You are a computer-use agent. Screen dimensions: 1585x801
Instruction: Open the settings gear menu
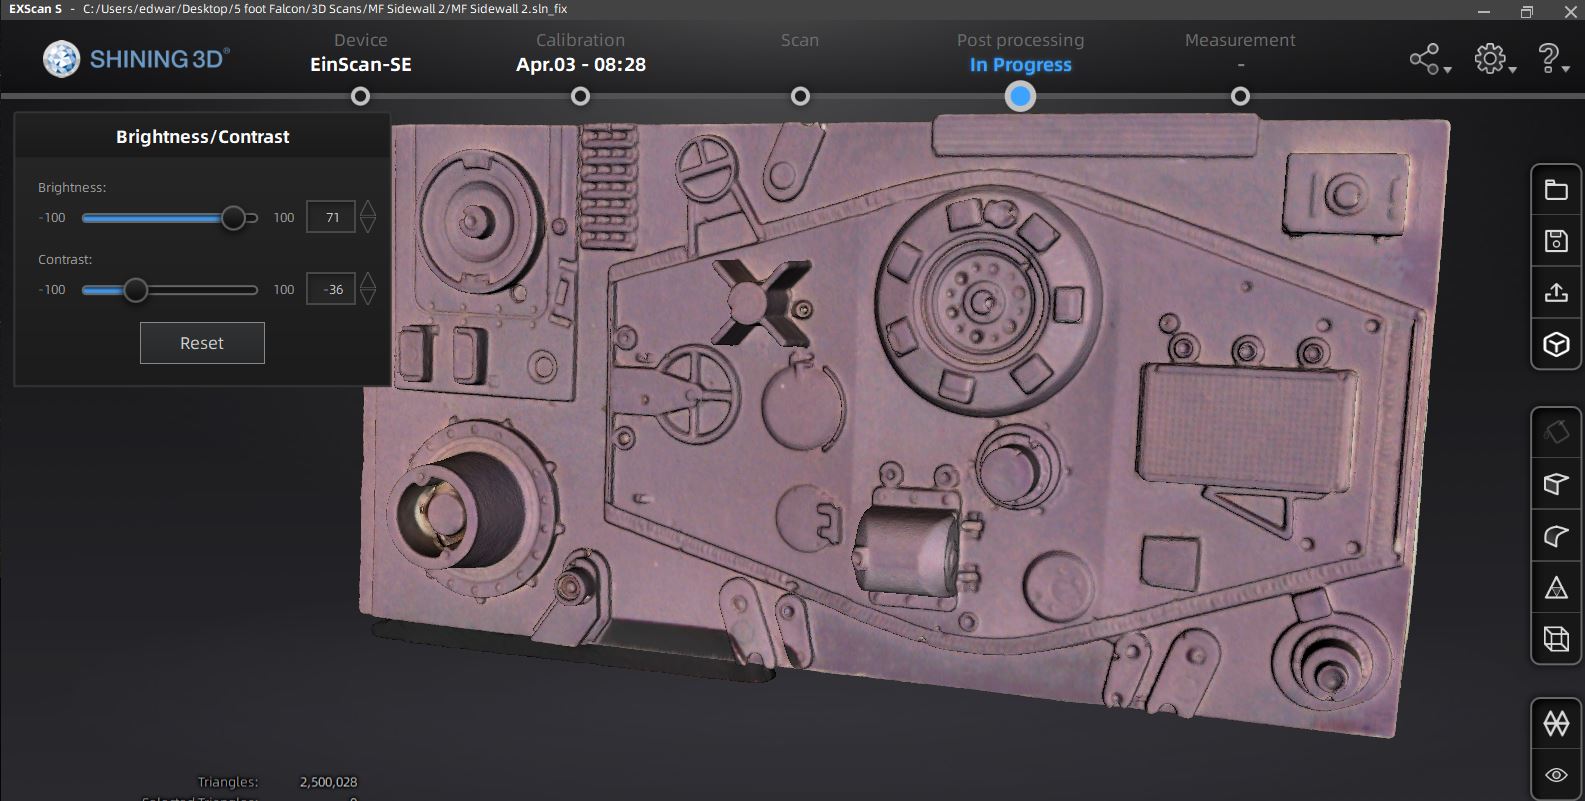pyautogui.click(x=1490, y=58)
